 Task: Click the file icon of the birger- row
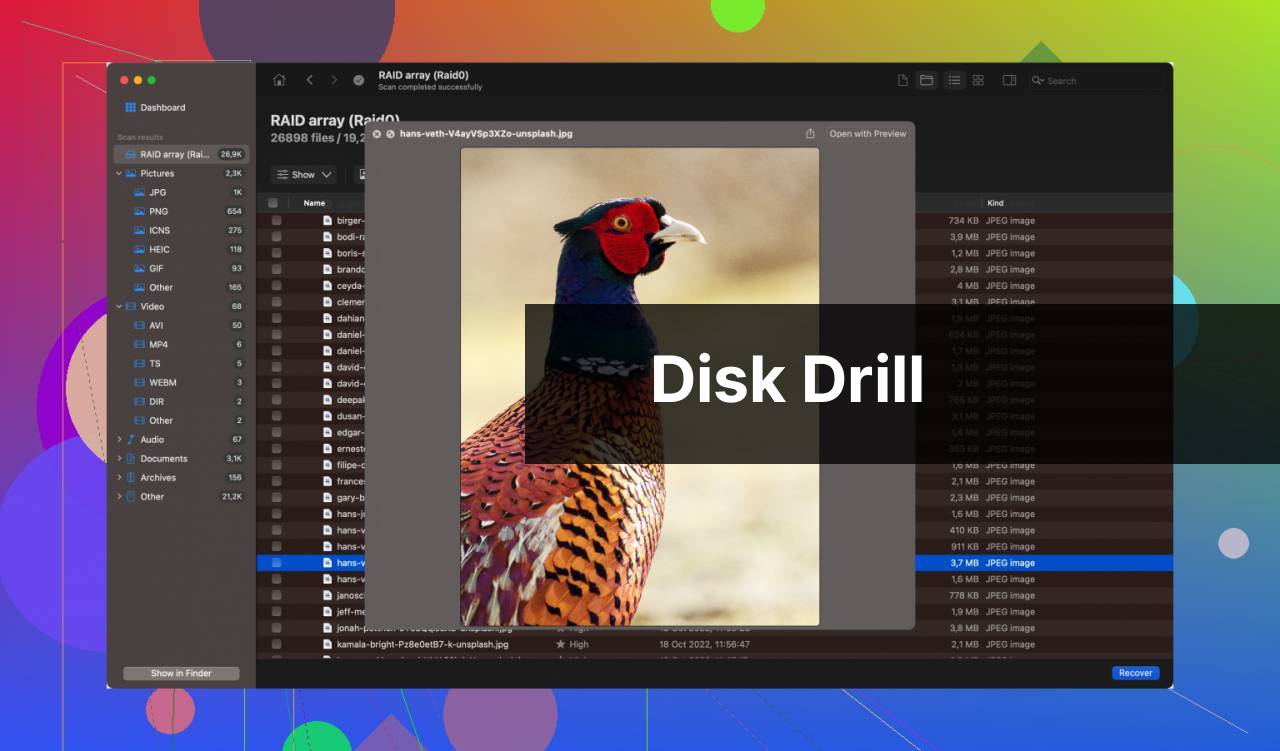[327, 221]
